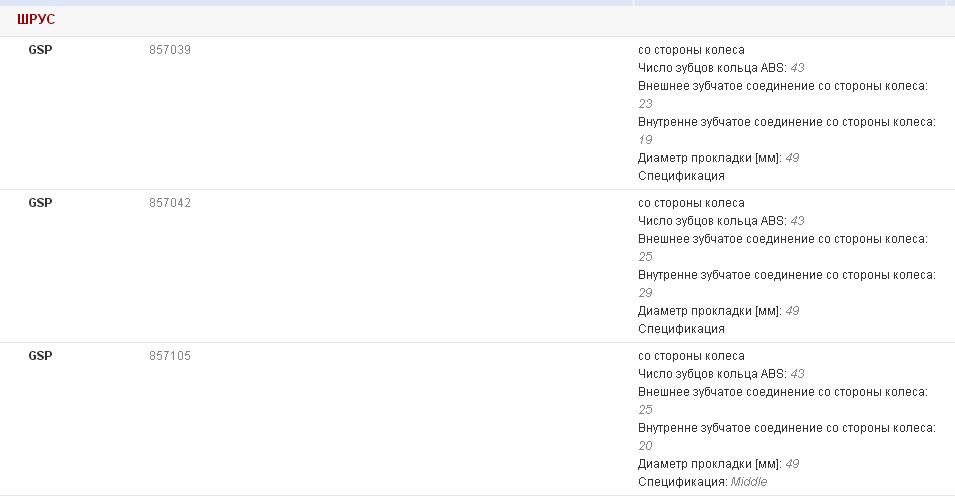Open part number 857039
Screen dimensions: 955x501
pyautogui.click(x=170, y=50)
